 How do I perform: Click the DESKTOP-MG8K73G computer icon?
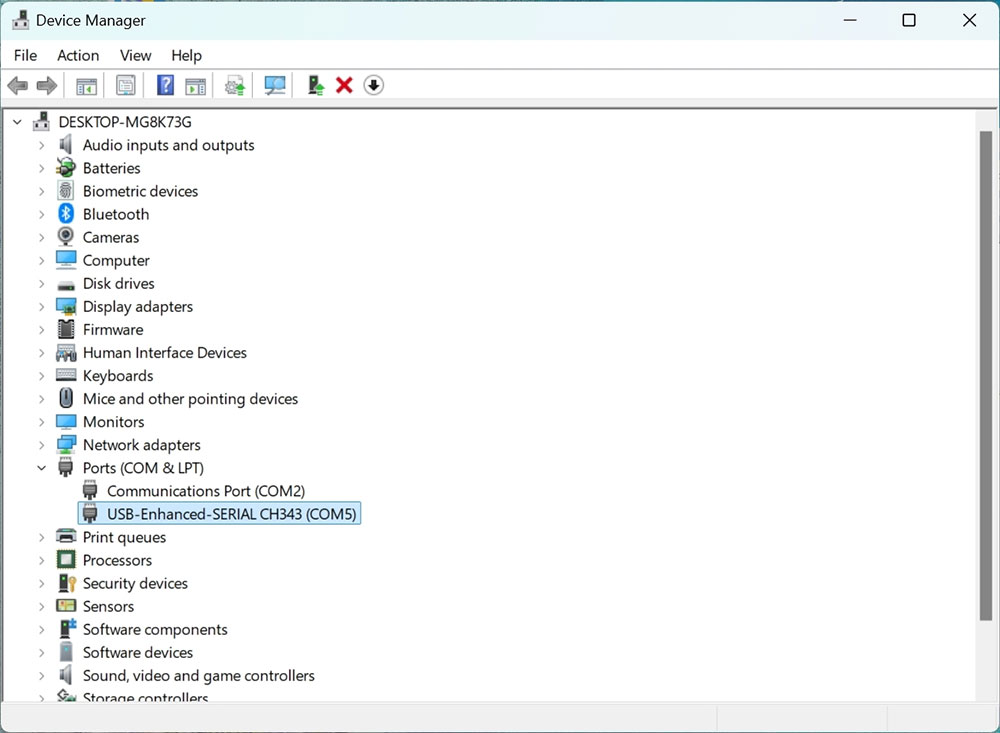41,121
